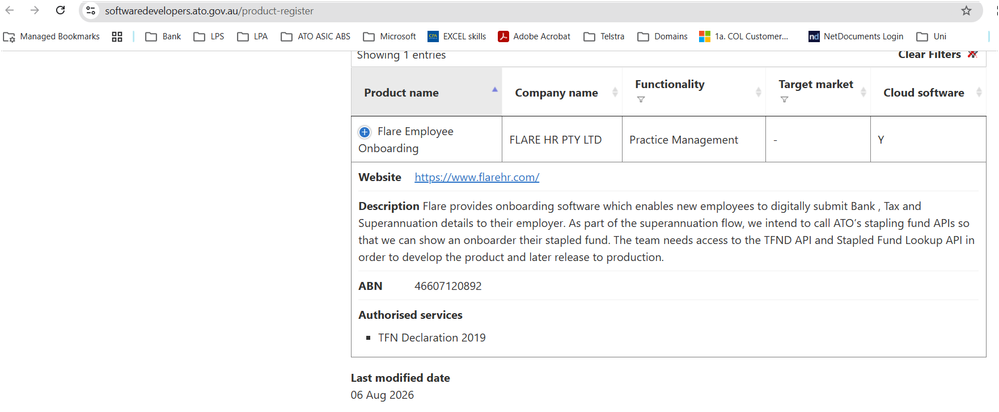Open Adobe Acrobat bookmark

click(x=534, y=36)
